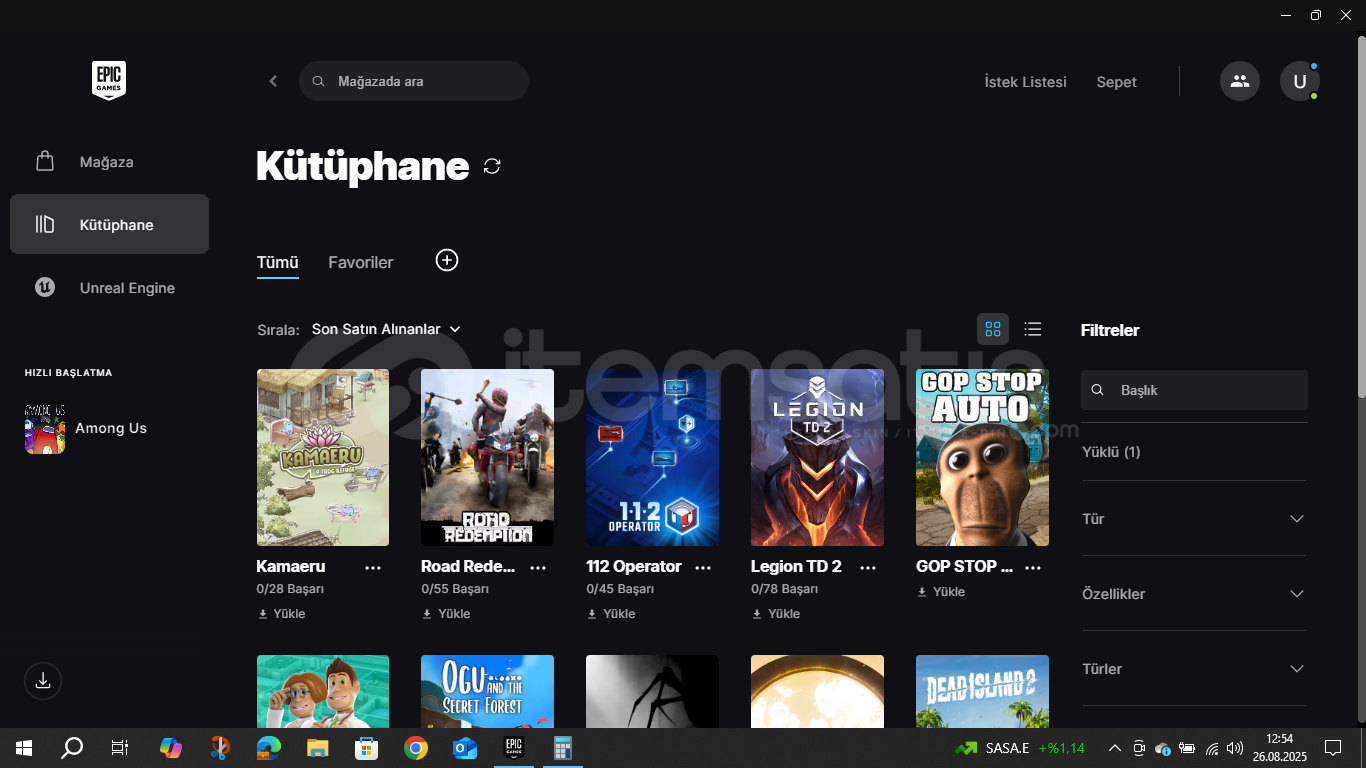Click the SASA.E stock widget in taskbar

pos(1020,748)
